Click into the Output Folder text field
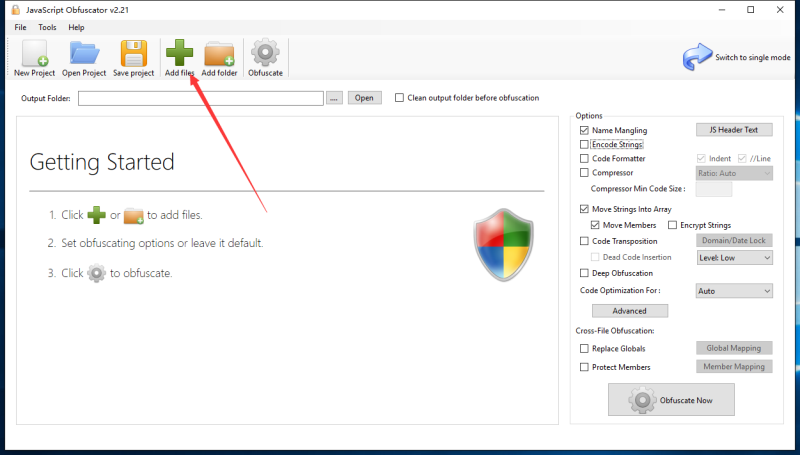This screenshot has height=455, width=800. tap(200, 98)
